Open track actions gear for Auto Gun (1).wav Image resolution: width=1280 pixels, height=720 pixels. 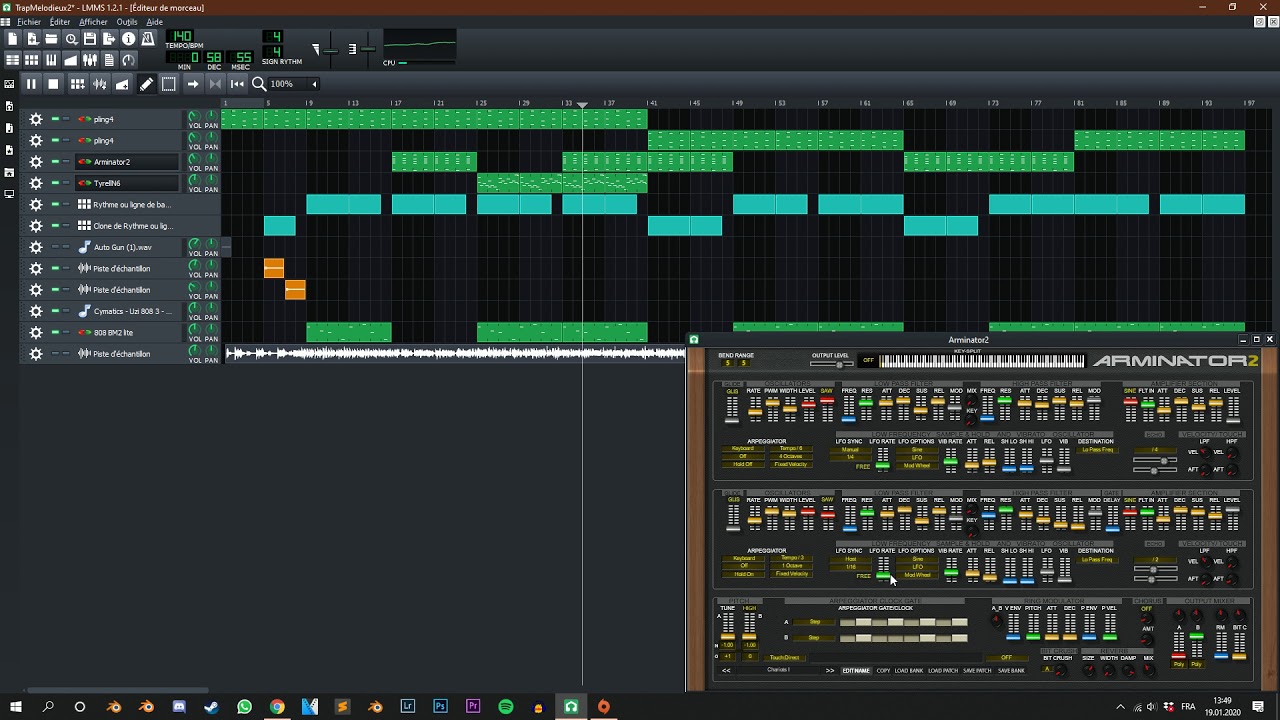36,247
